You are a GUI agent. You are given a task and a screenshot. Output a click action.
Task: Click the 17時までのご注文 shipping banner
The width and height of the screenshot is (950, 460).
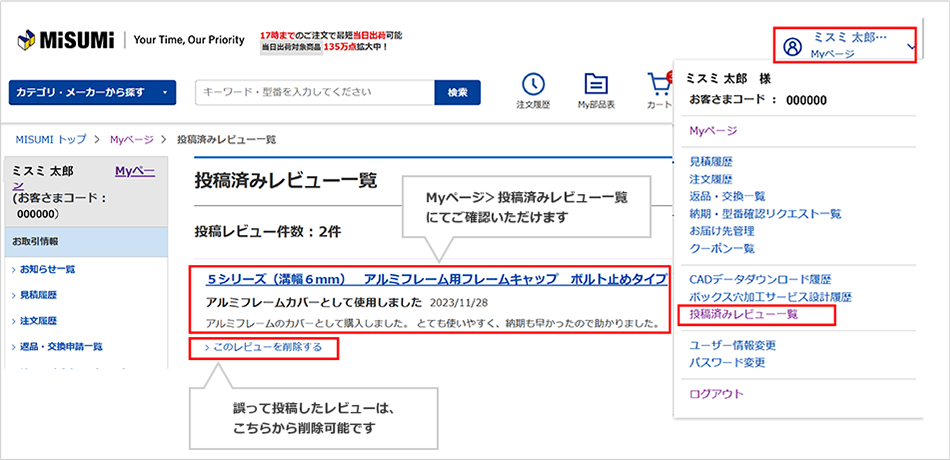331,41
